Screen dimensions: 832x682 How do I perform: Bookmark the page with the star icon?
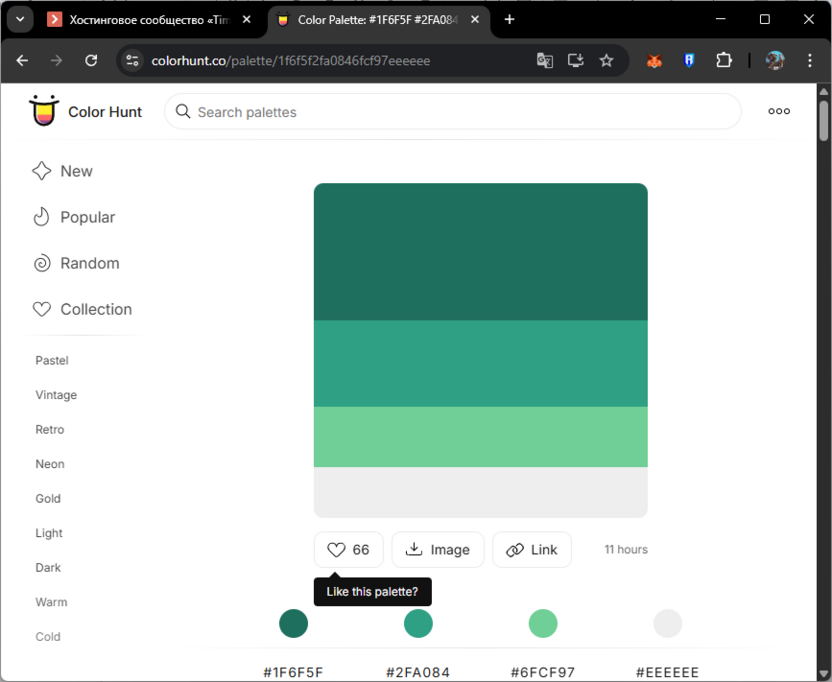607,61
